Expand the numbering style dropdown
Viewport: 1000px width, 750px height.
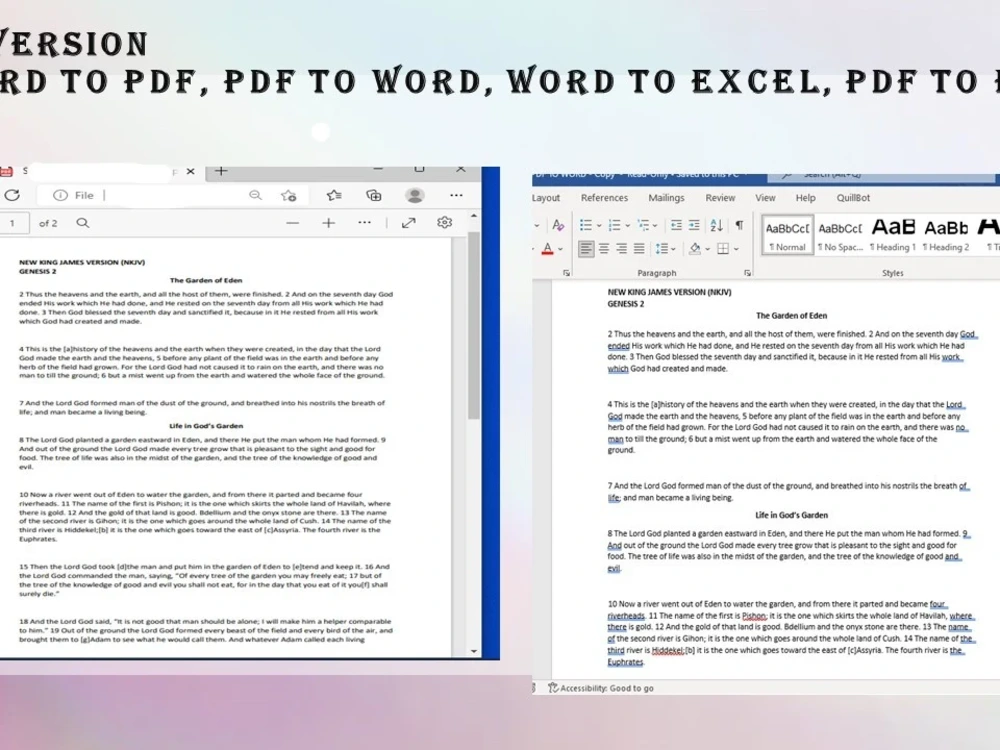click(628, 226)
